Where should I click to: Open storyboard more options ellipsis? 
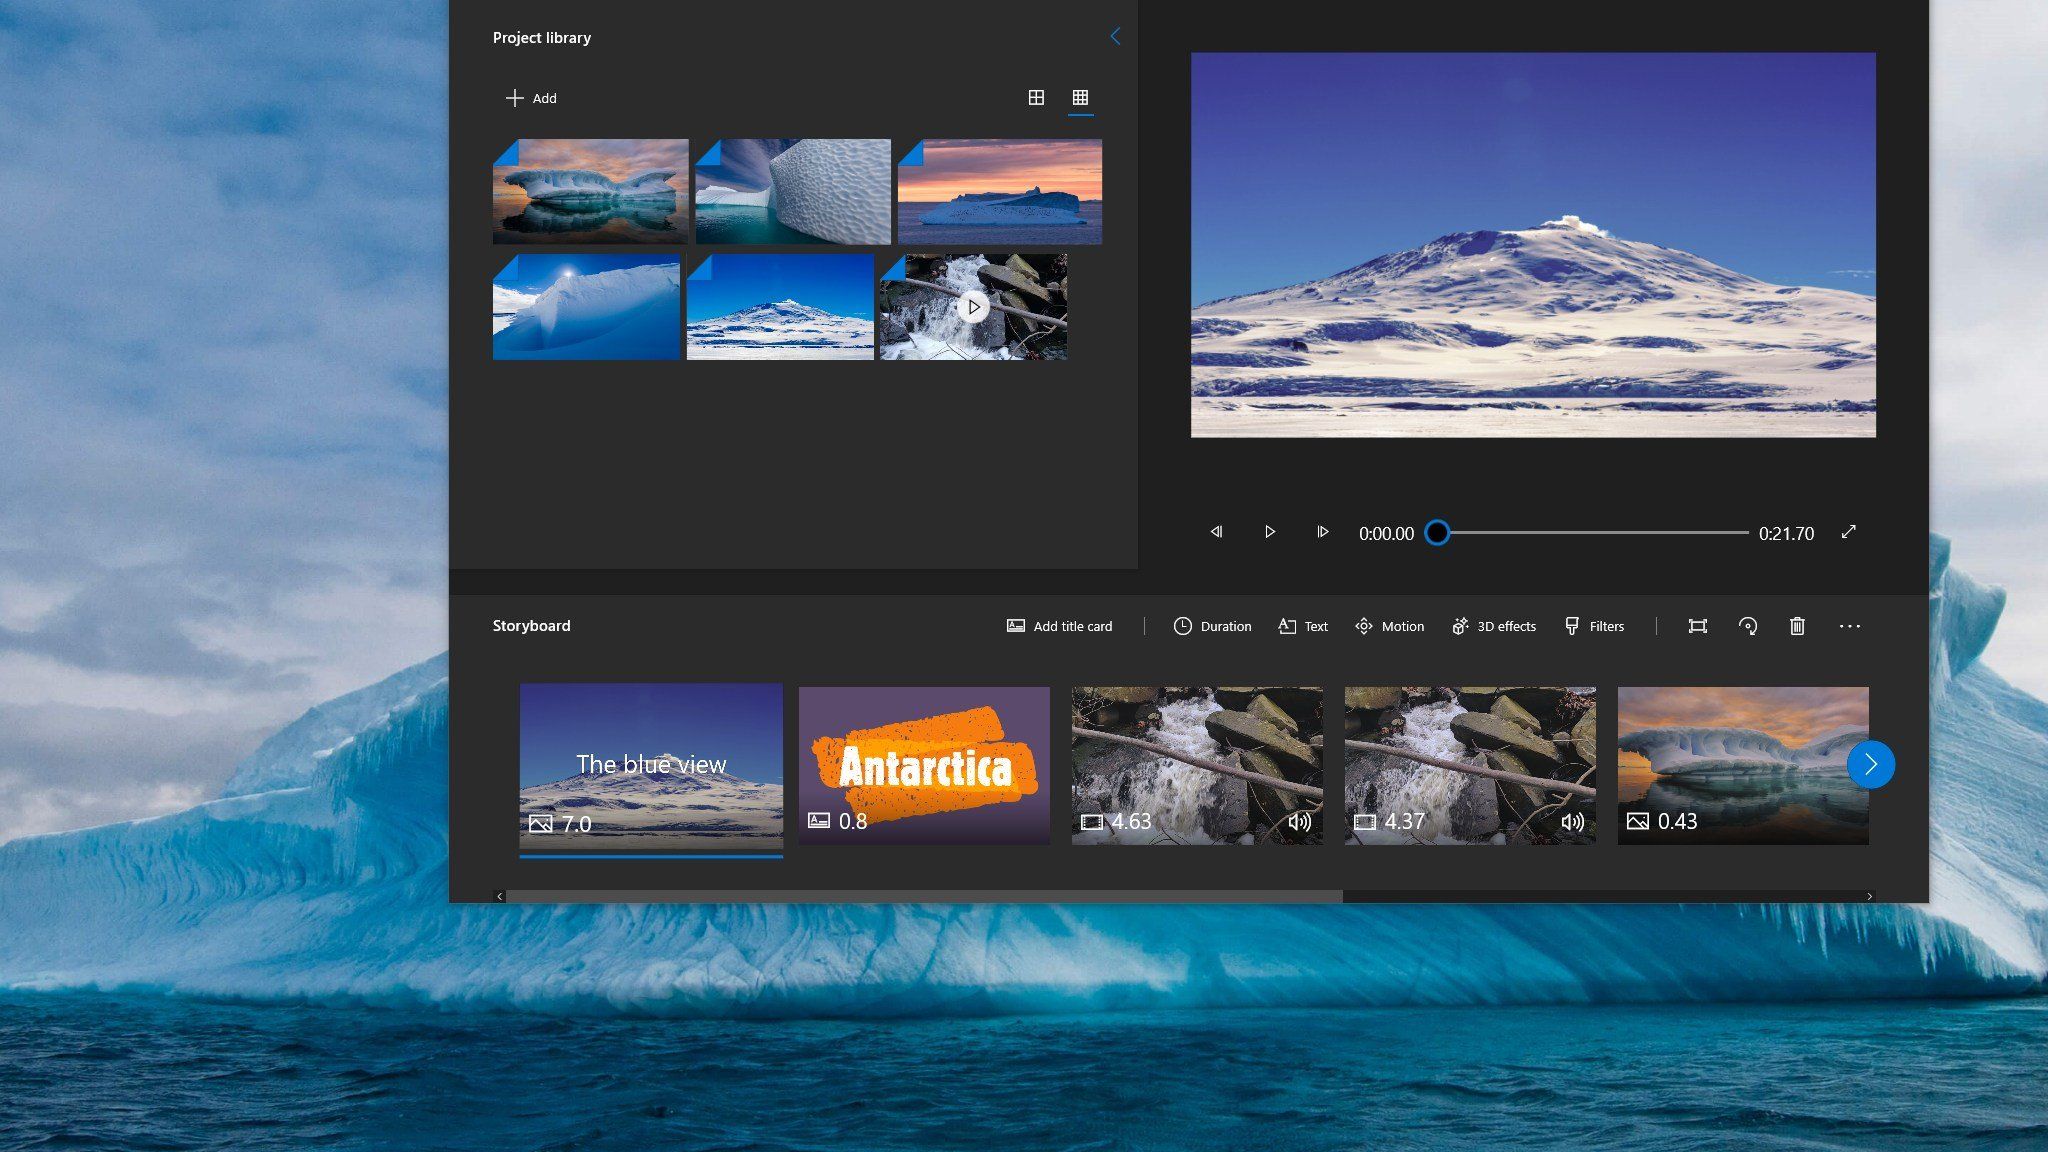pos(1849,626)
